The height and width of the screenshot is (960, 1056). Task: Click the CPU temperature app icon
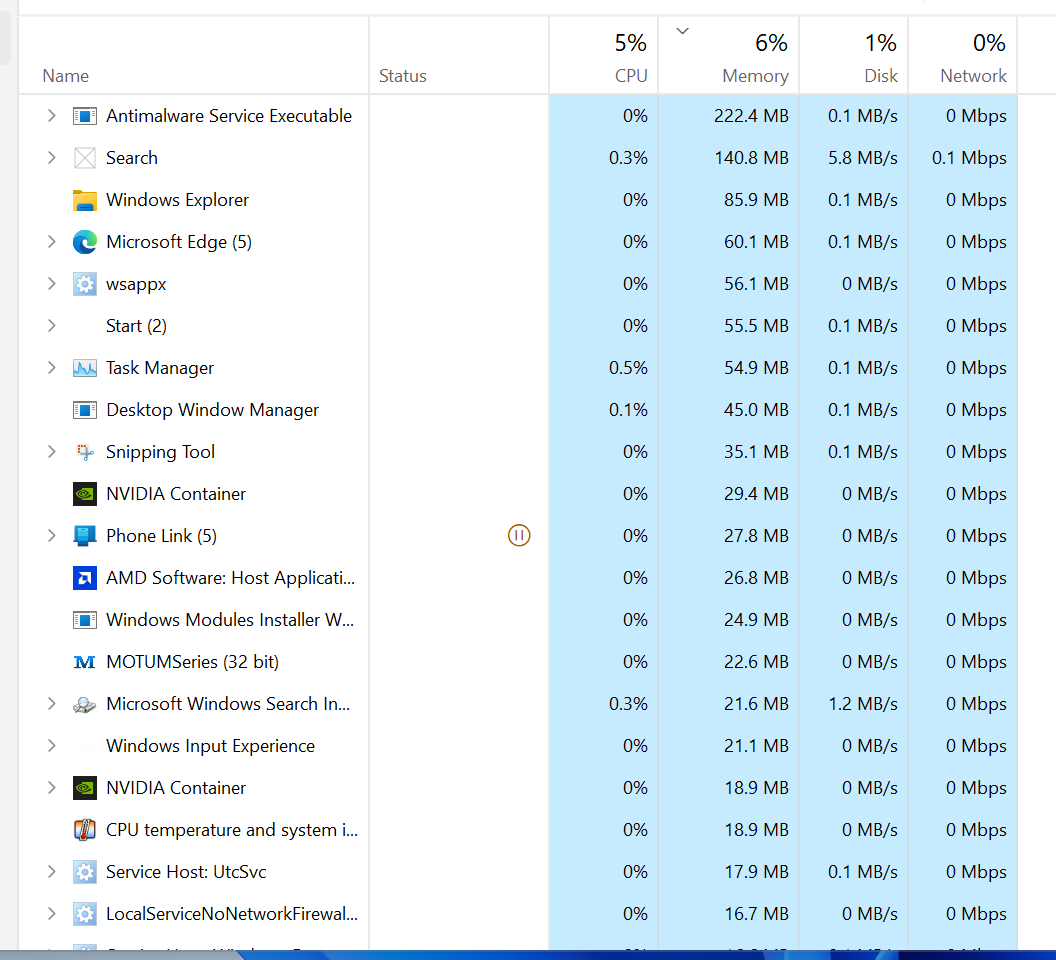point(85,830)
